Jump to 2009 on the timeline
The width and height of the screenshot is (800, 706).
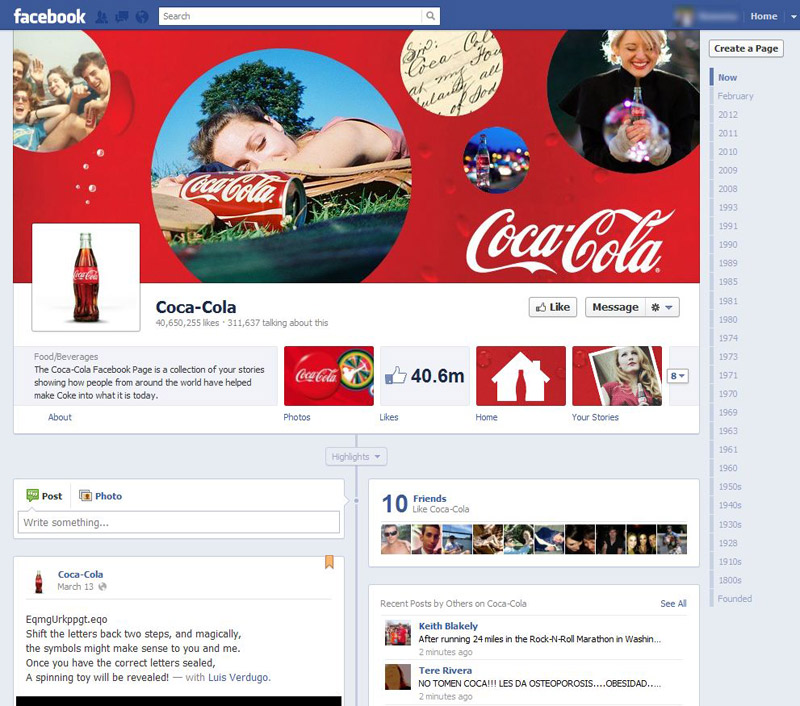(x=728, y=170)
